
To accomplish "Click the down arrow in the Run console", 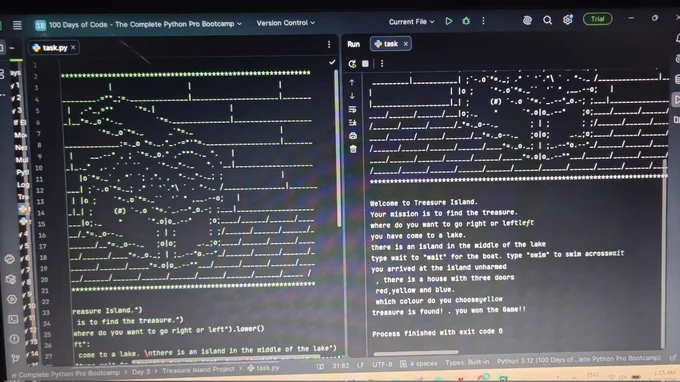I will tap(352, 96).
